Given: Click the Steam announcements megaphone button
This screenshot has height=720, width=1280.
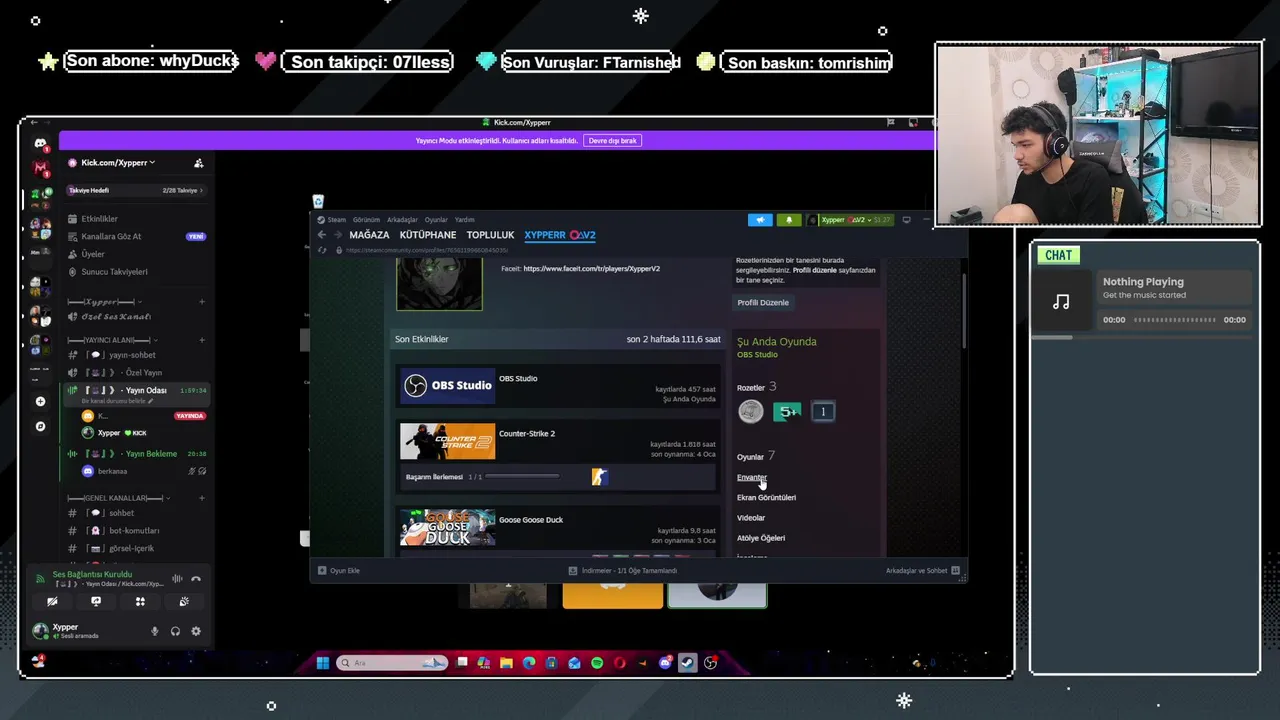Looking at the screenshot, I should [x=760, y=220].
